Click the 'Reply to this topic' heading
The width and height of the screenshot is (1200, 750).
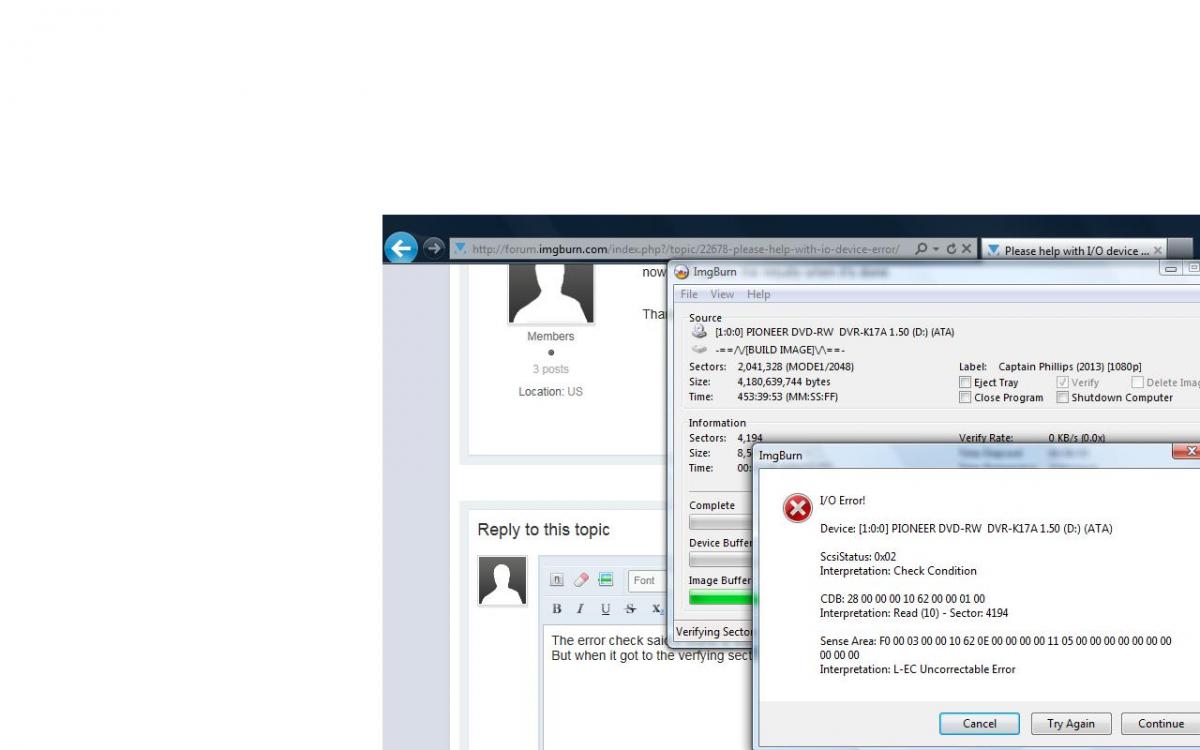(543, 530)
